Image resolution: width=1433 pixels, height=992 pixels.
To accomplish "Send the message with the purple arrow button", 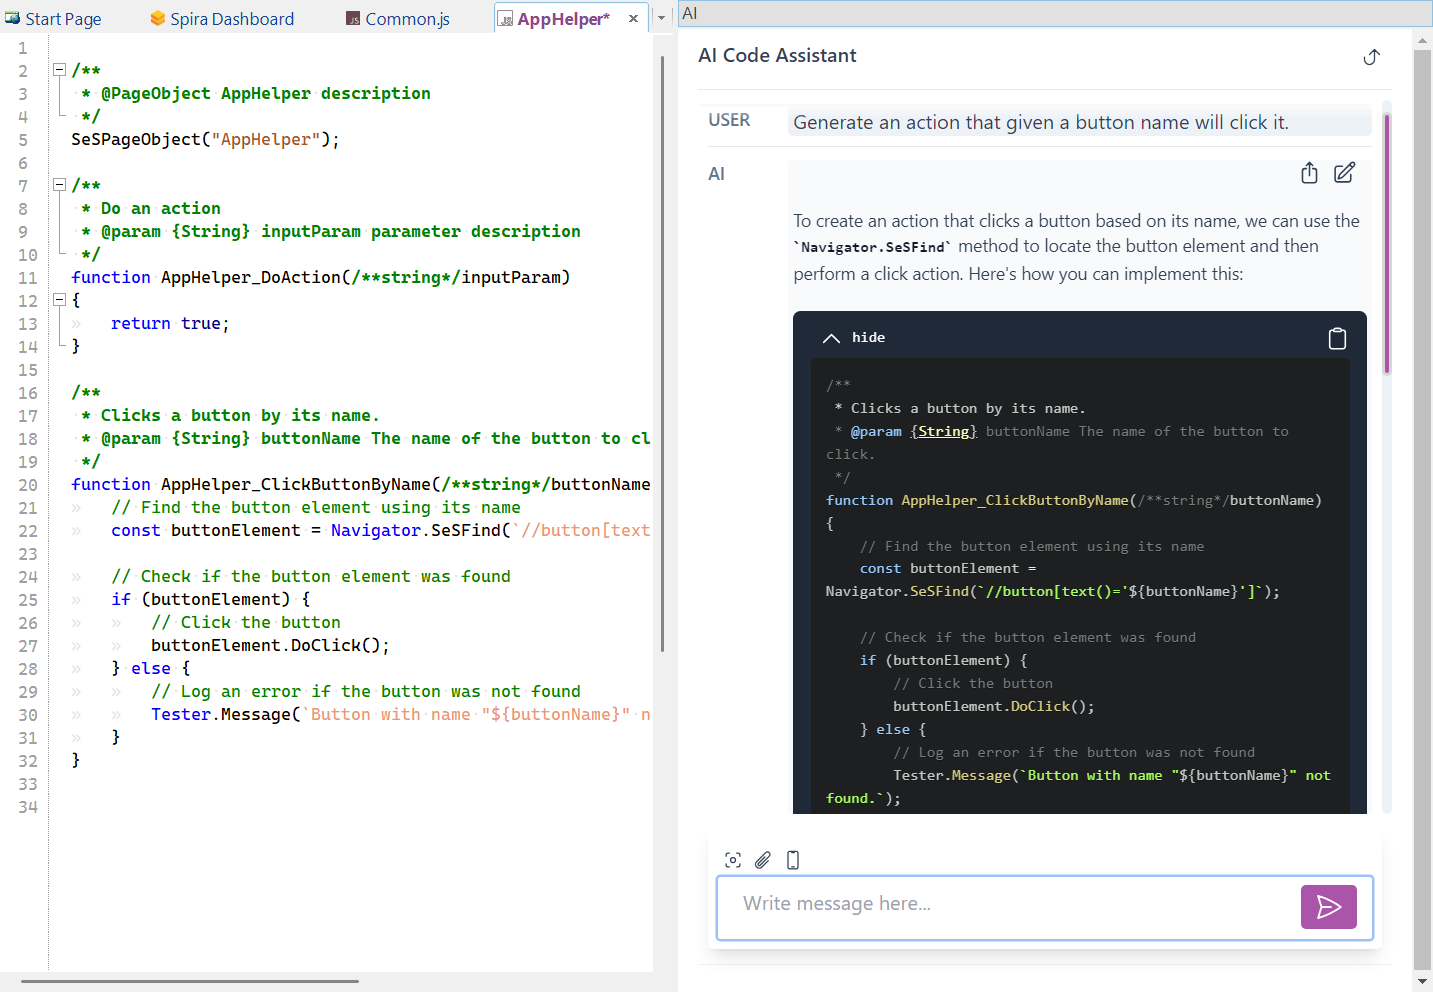I will coord(1328,907).
